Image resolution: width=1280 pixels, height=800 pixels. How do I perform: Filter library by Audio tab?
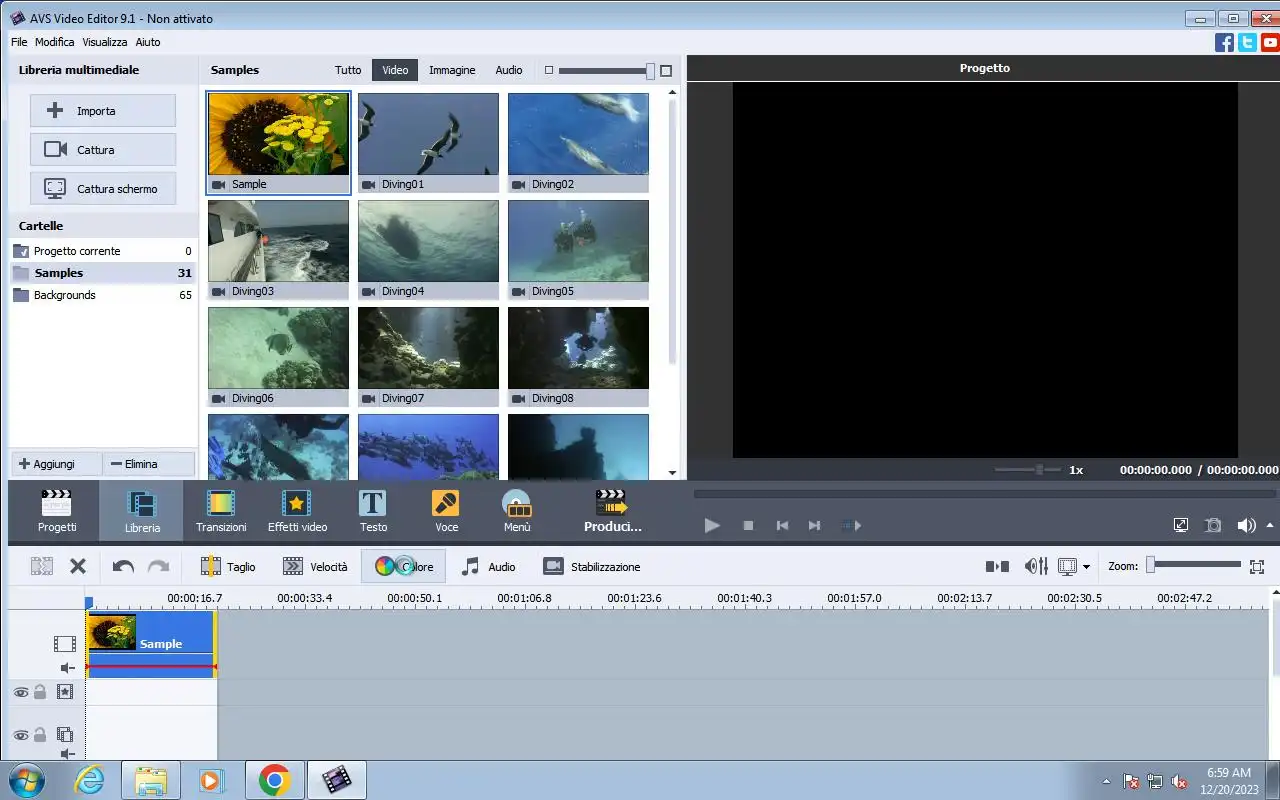pyautogui.click(x=509, y=70)
